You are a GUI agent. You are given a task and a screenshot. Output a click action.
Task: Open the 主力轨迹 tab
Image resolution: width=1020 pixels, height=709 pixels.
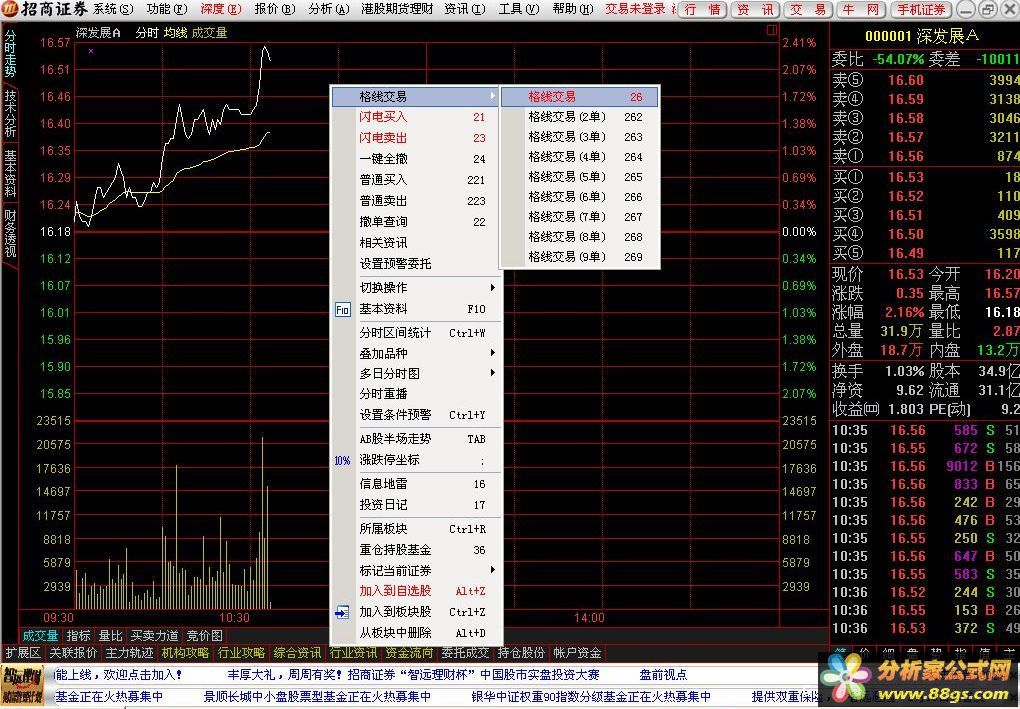[x=129, y=652]
